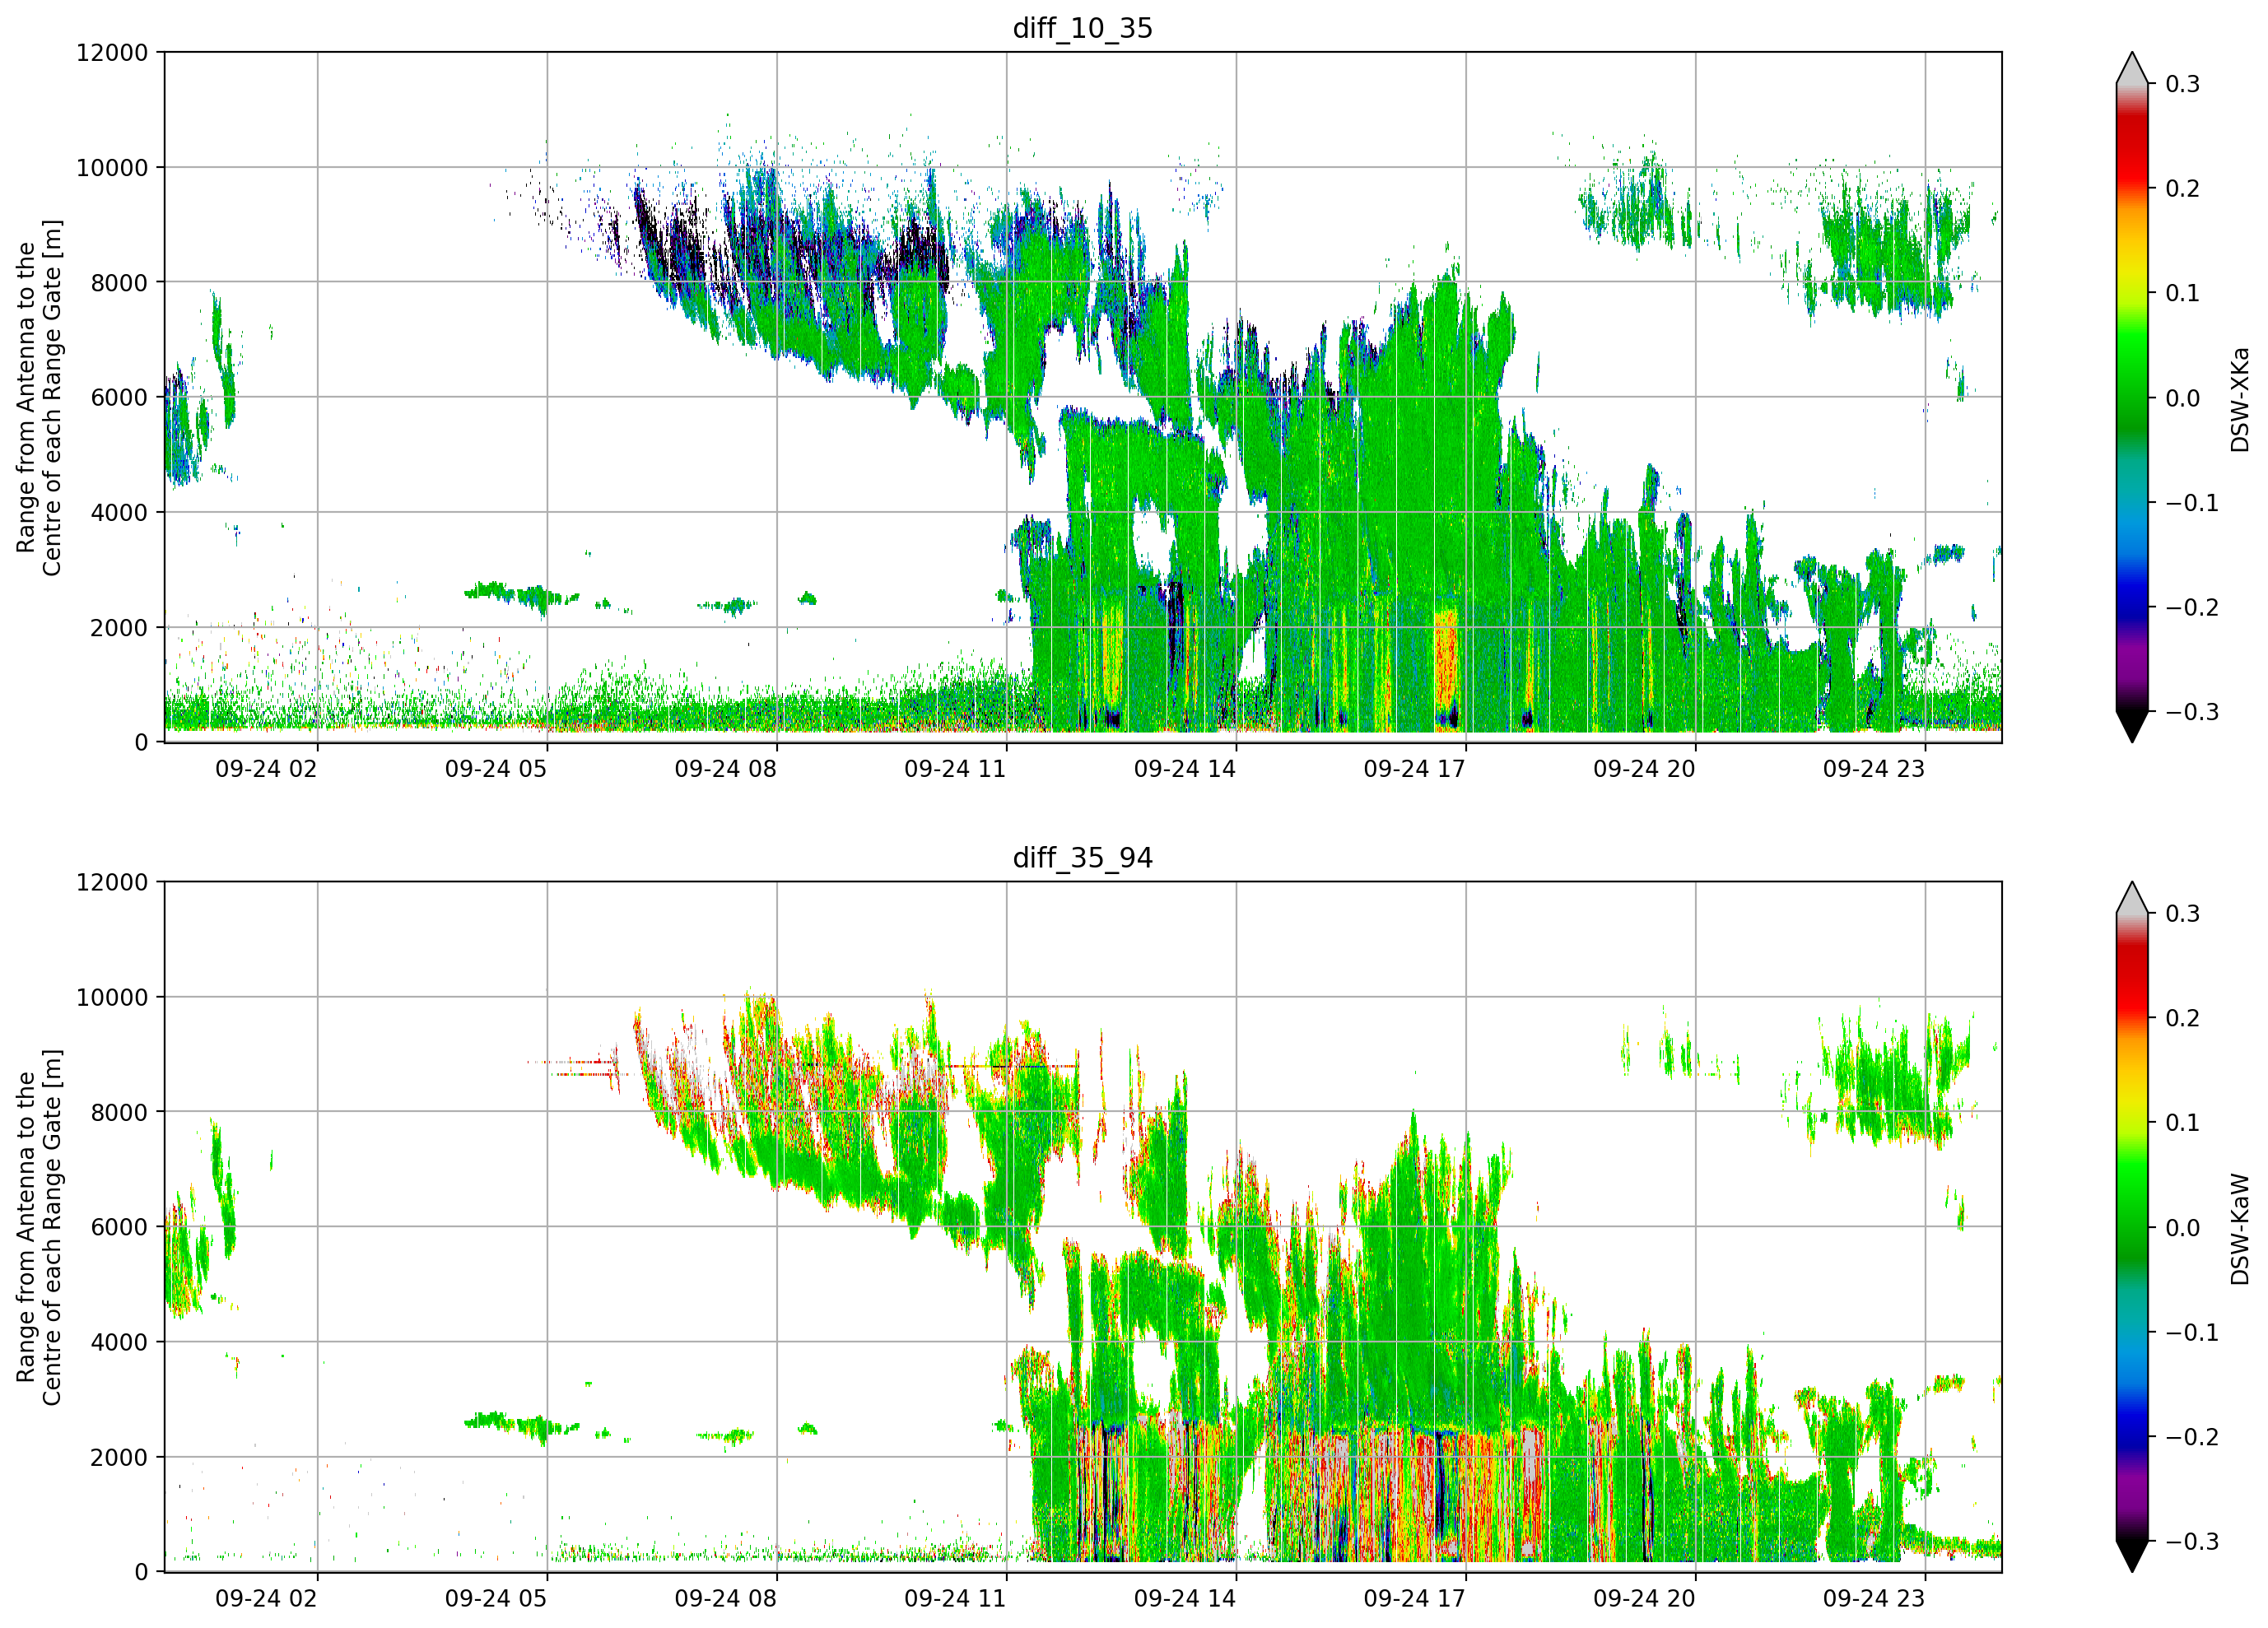Click the 09-24 17 tick label under diff_35_94
The height and width of the screenshot is (1628, 2268).
coord(1414,1599)
